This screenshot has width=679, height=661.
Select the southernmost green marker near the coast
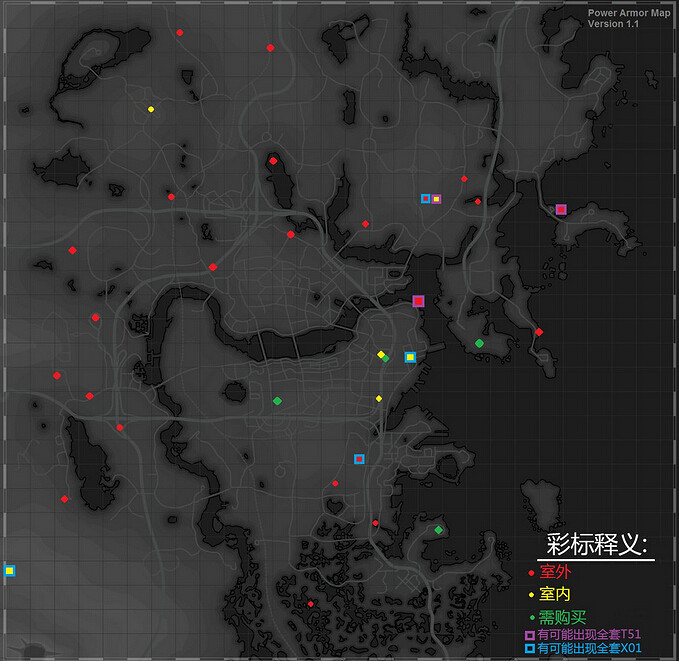[438, 530]
